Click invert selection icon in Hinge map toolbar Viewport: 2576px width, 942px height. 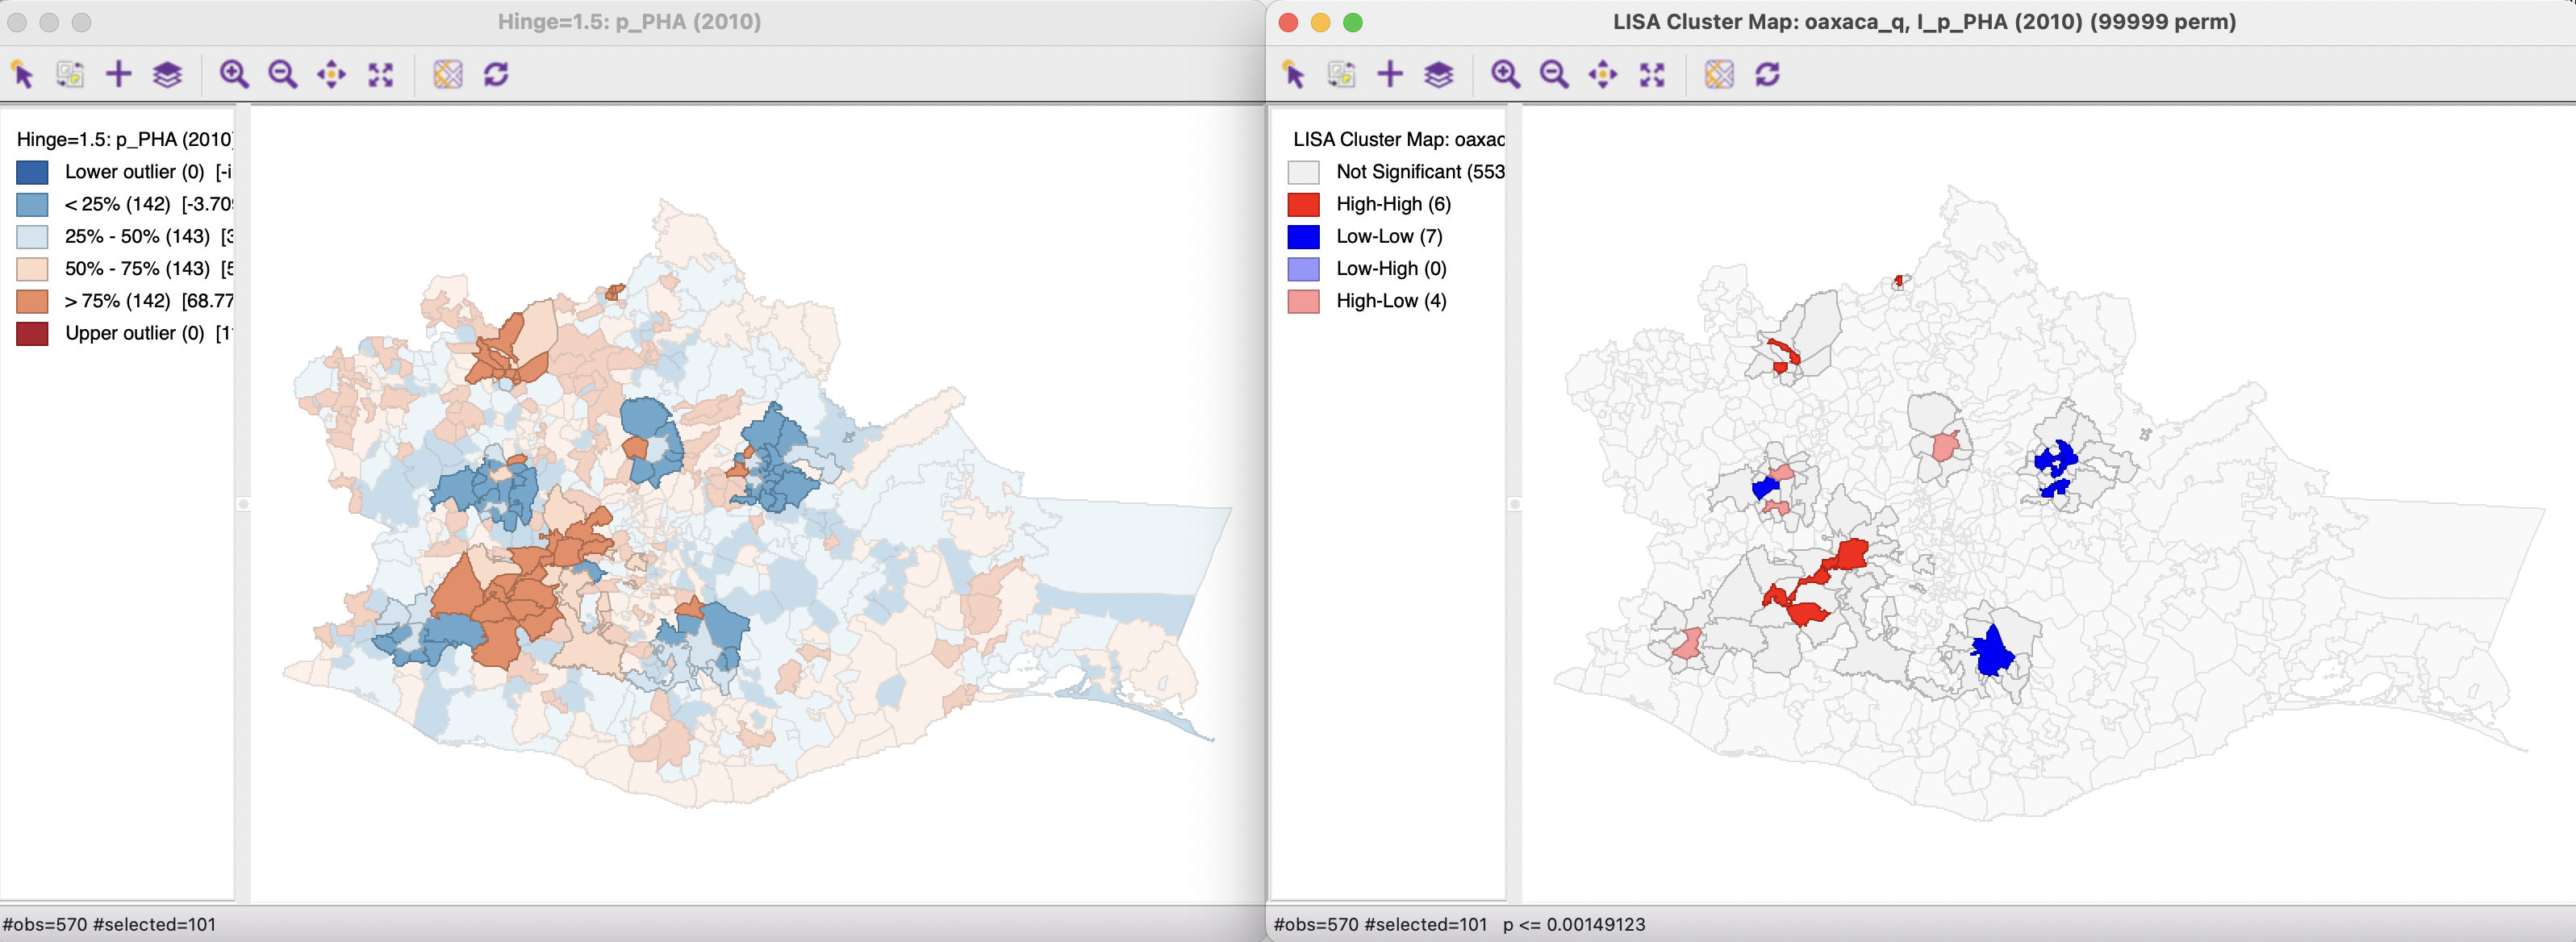[70, 75]
